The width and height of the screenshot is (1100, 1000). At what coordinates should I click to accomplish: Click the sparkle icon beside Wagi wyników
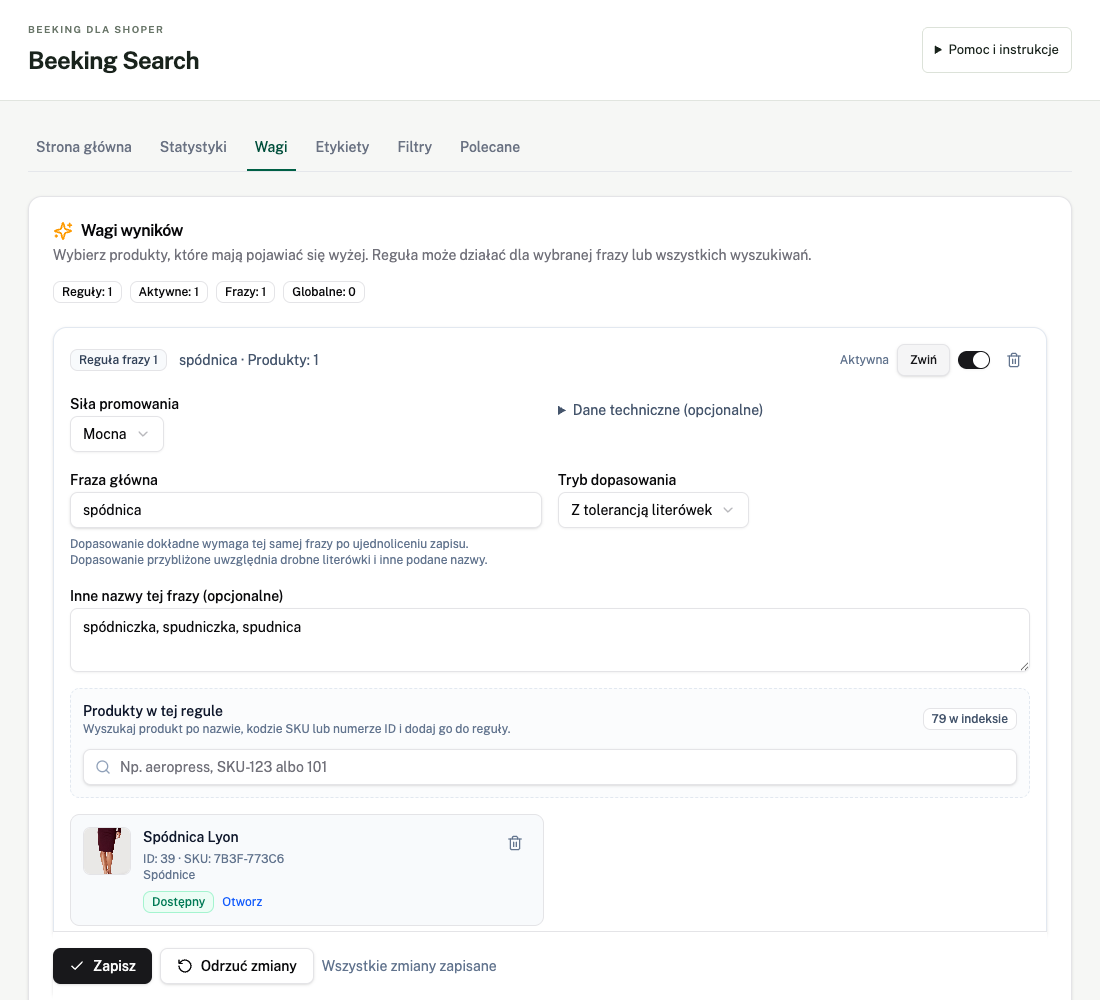pyautogui.click(x=63, y=230)
